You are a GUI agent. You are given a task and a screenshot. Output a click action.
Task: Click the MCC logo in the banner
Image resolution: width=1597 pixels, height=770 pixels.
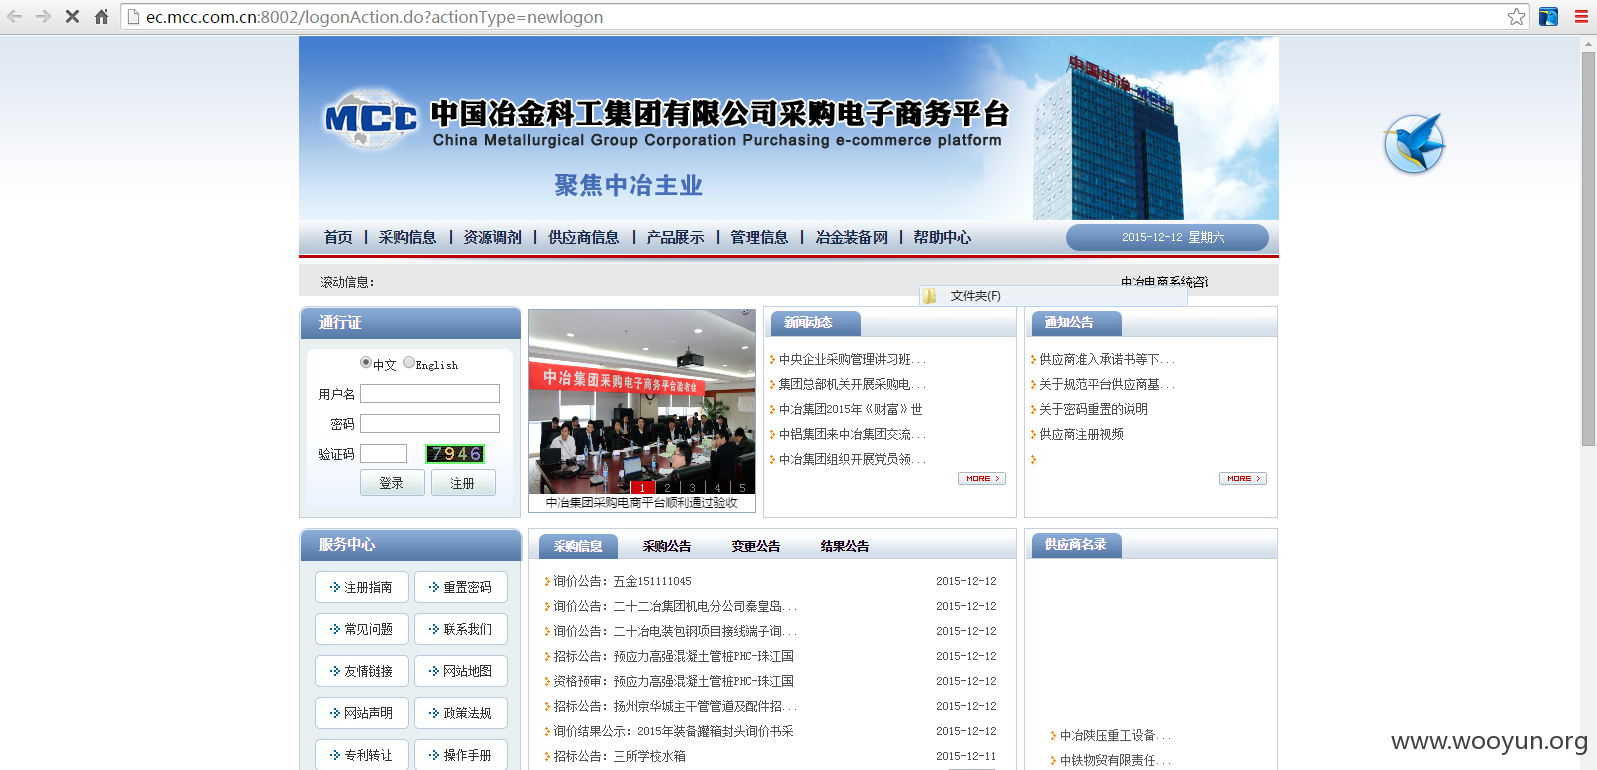click(x=371, y=119)
